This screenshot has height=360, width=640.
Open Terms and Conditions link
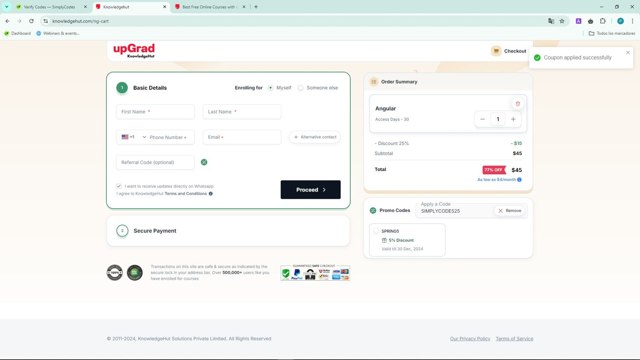[186, 193]
